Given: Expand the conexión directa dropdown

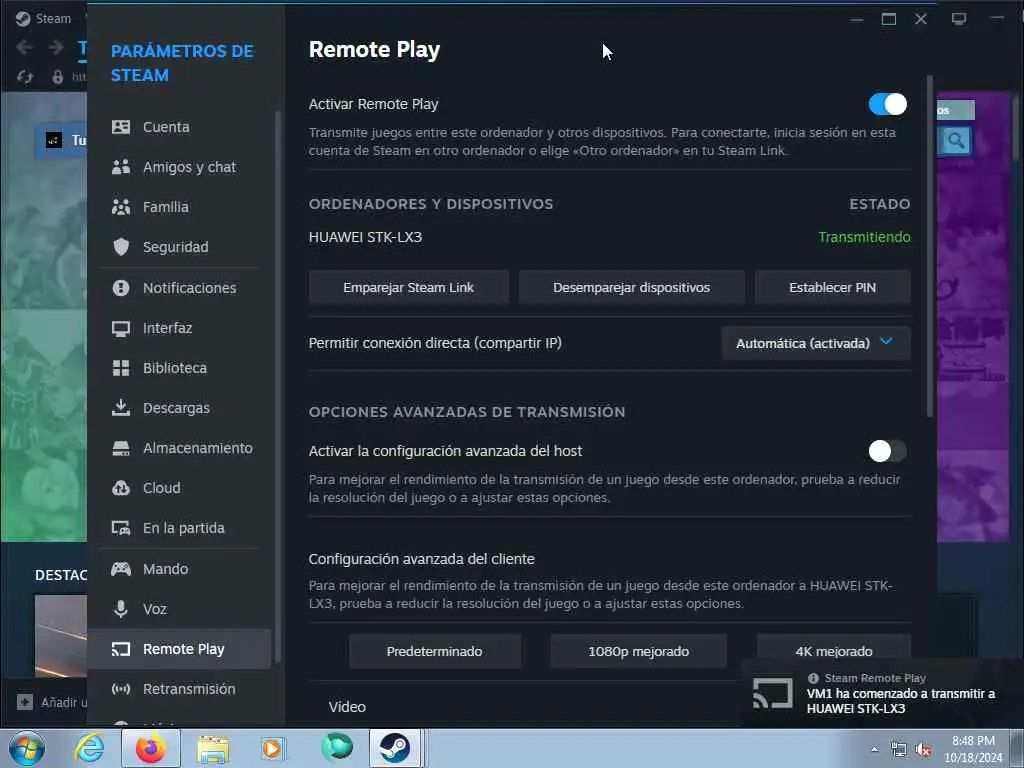Looking at the screenshot, I should (816, 344).
